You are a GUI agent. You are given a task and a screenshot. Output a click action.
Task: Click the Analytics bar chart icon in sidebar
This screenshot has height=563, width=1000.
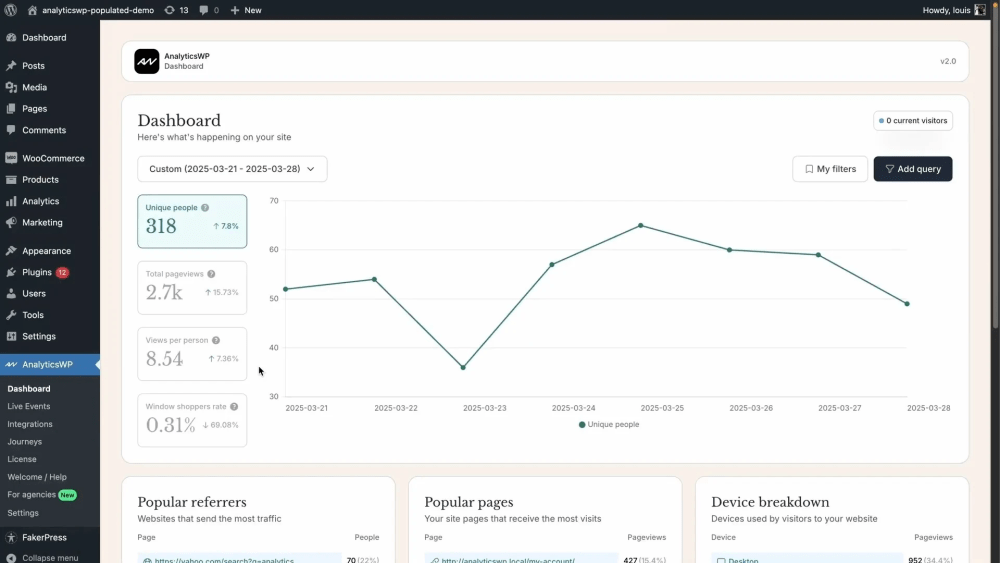11,201
